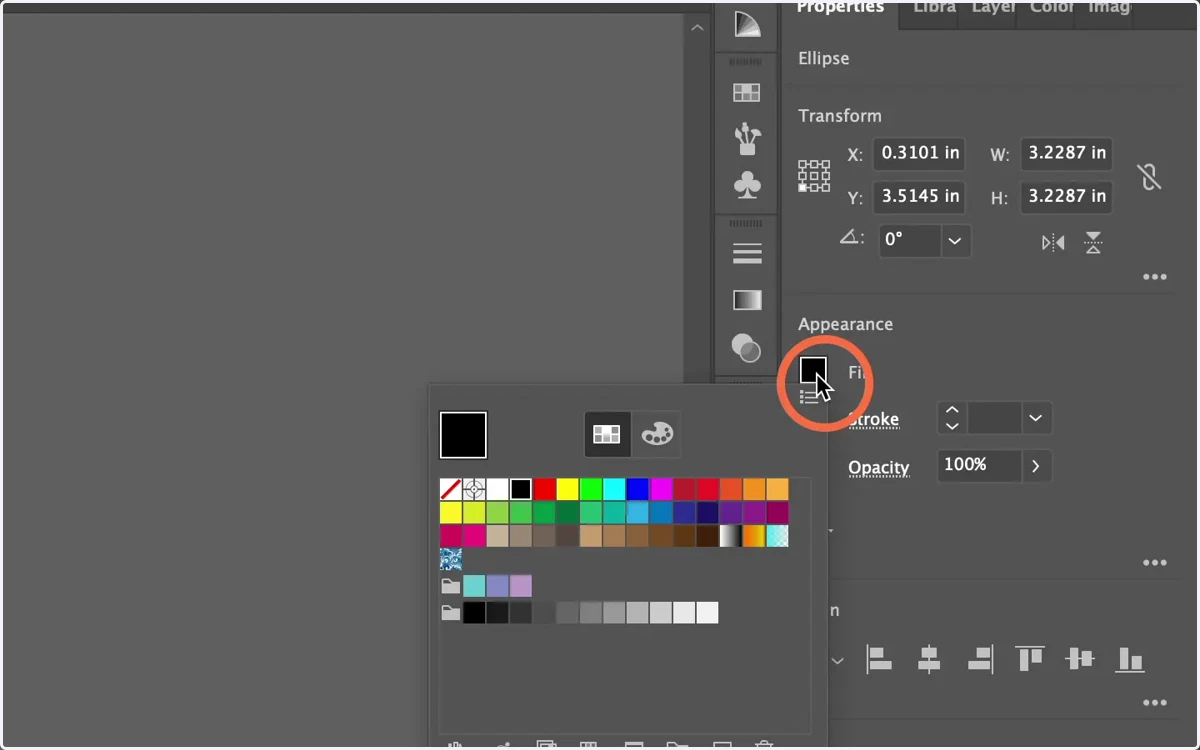Select the blue pattern swatch
1200x750 pixels.
click(x=451, y=559)
